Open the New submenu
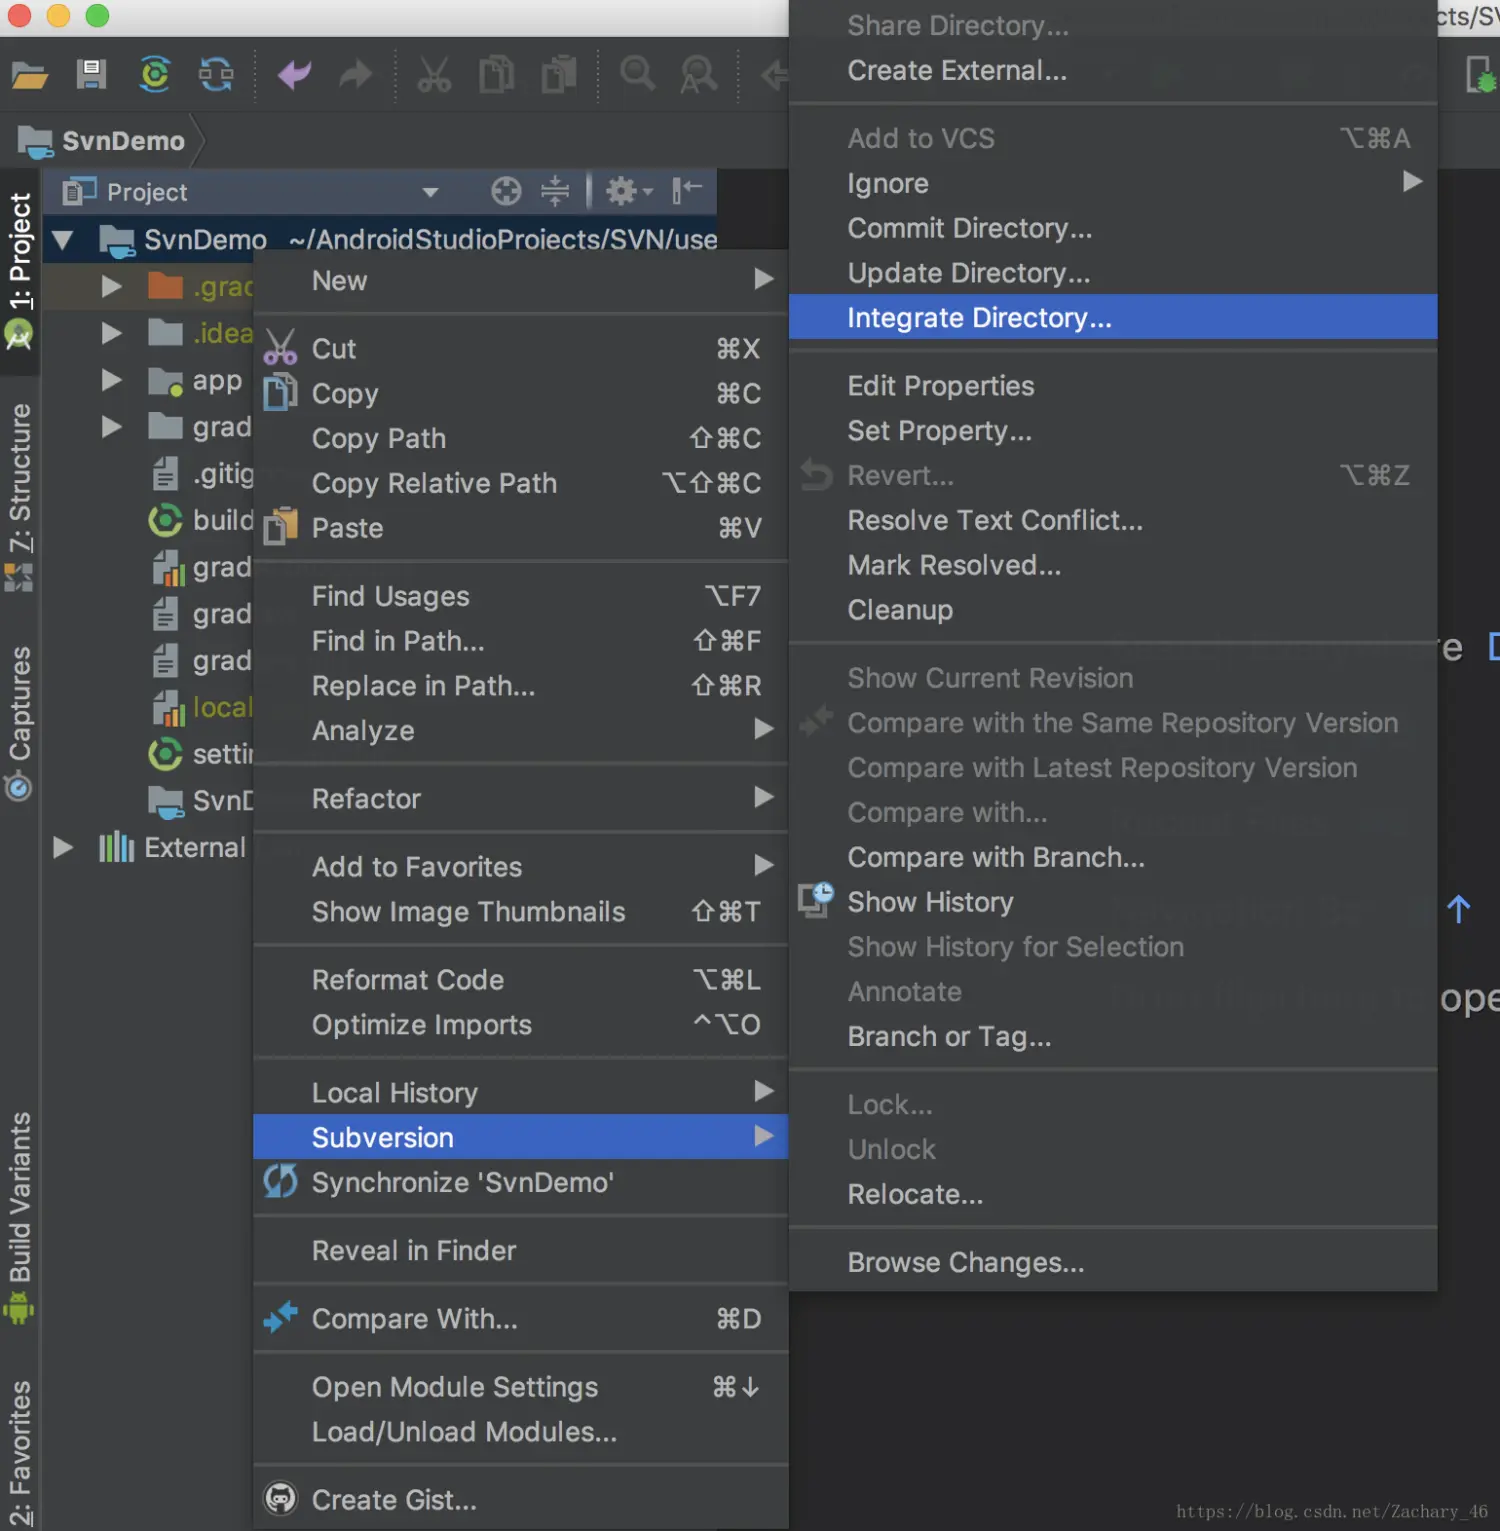The width and height of the screenshot is (1500, 1531). coord(520,281)
